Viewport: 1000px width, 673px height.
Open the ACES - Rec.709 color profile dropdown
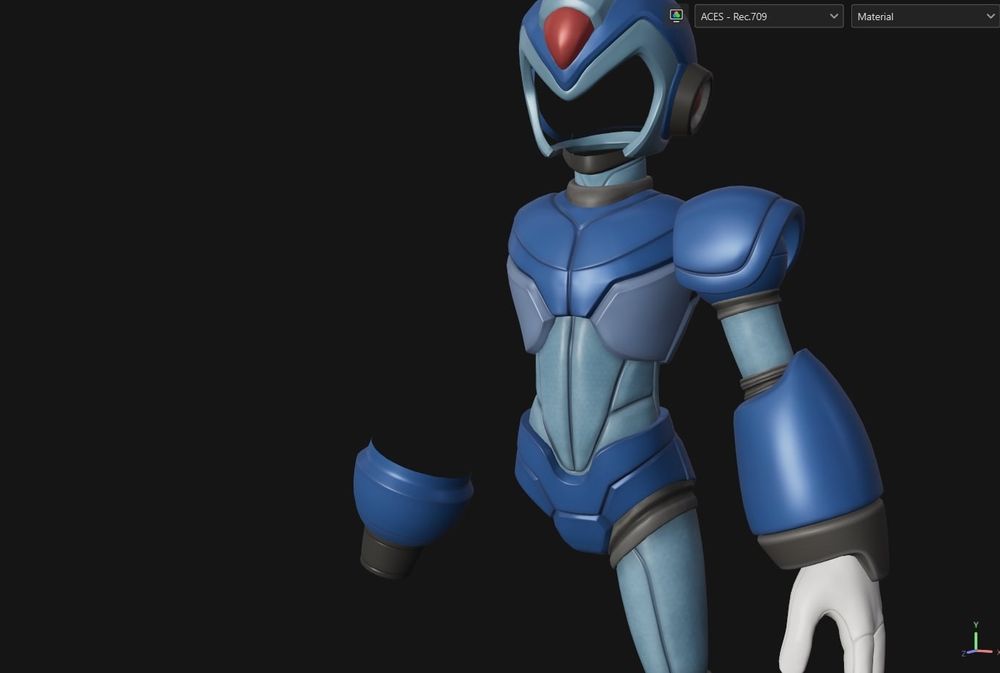[x=768, y=17]
